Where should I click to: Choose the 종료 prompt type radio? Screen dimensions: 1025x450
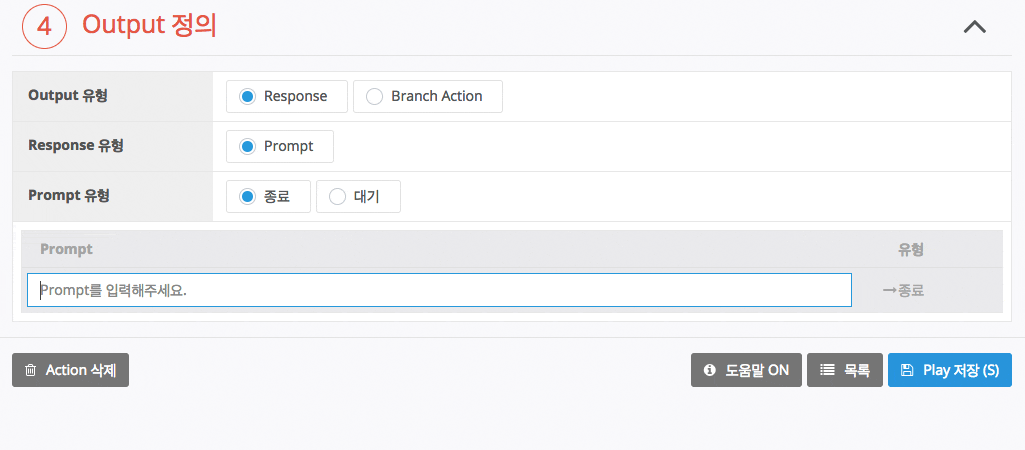(247, 197)
